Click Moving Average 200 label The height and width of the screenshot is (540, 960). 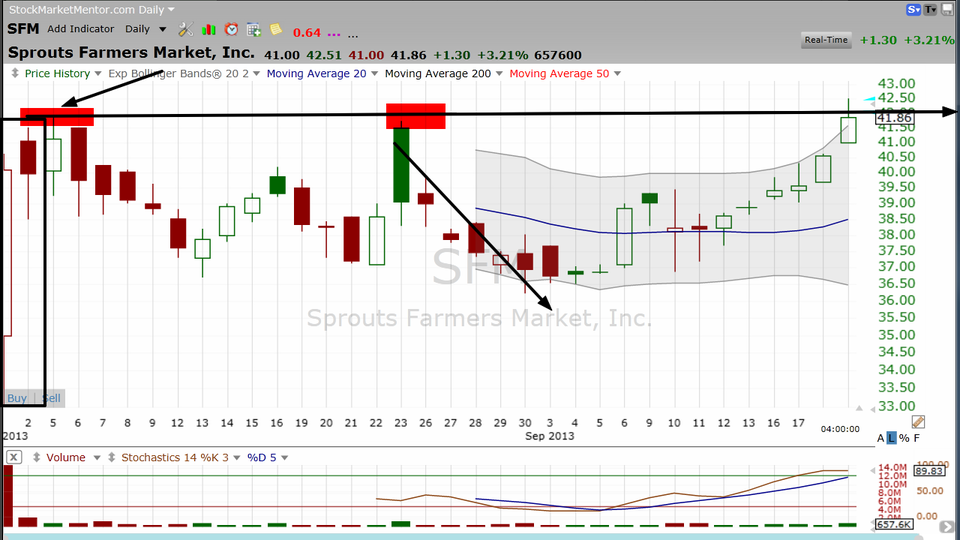click(438, 73)
